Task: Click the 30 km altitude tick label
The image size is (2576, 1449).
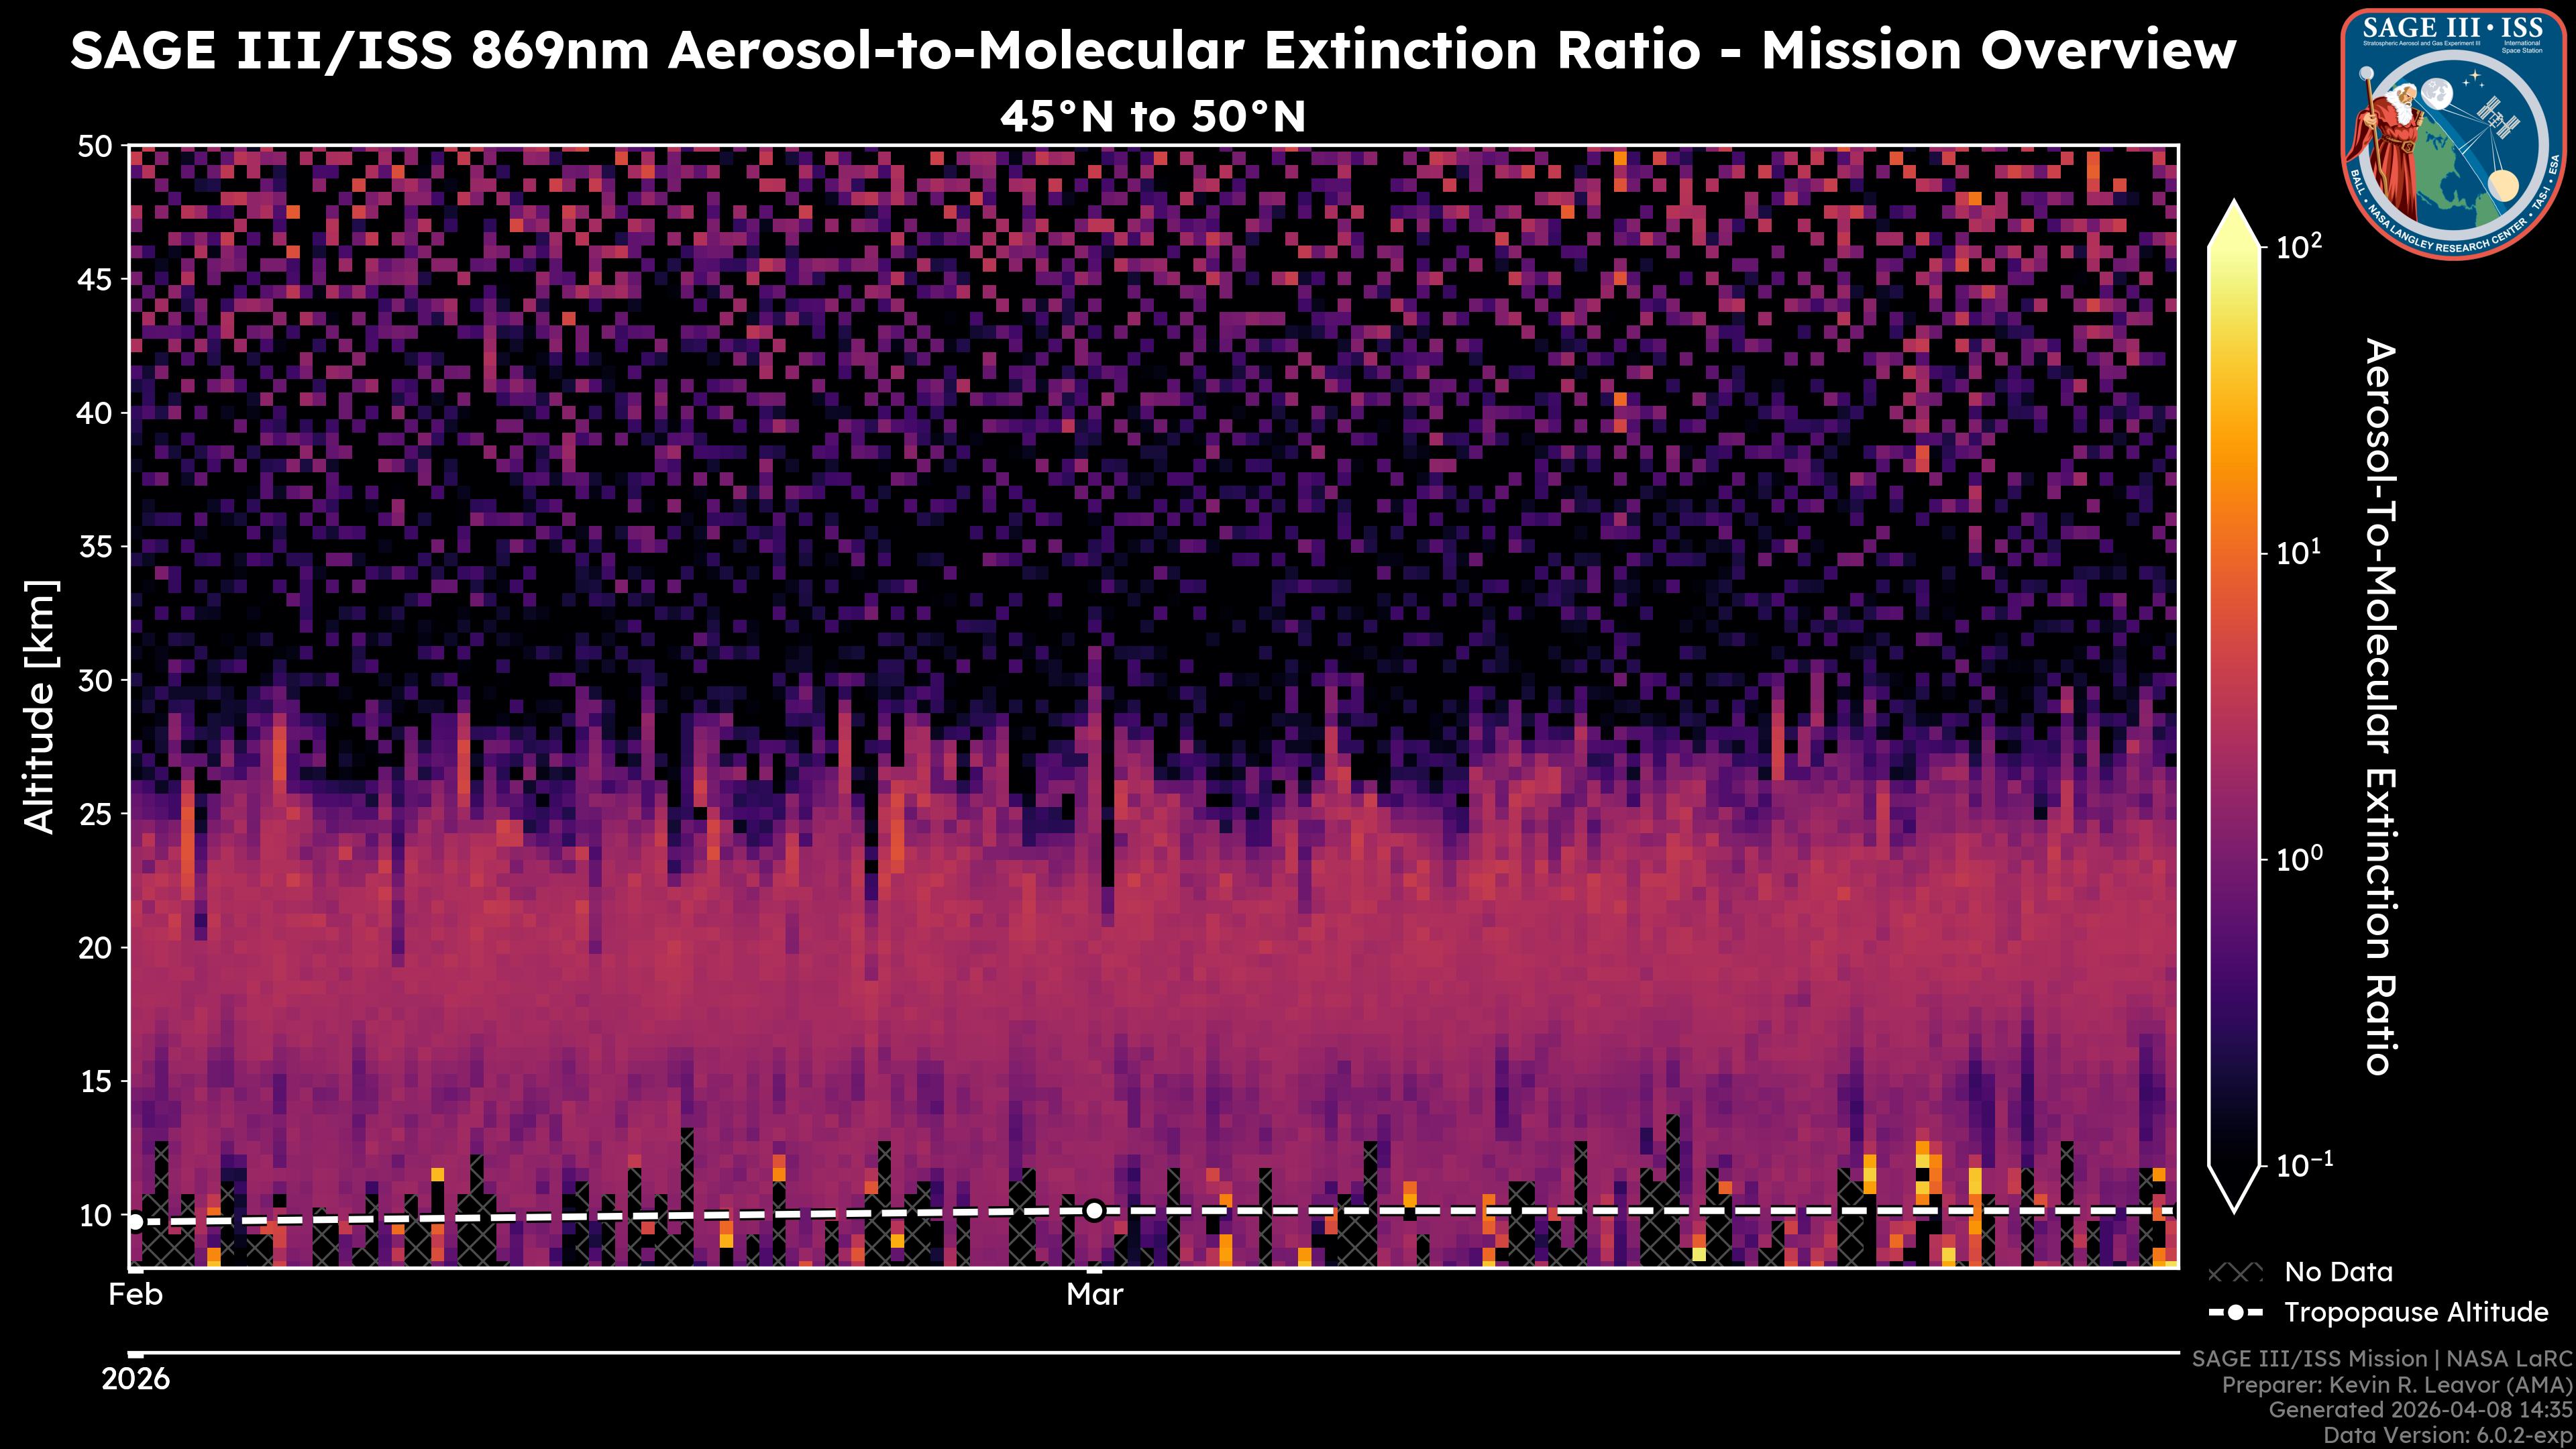Action: coord(96,680)
